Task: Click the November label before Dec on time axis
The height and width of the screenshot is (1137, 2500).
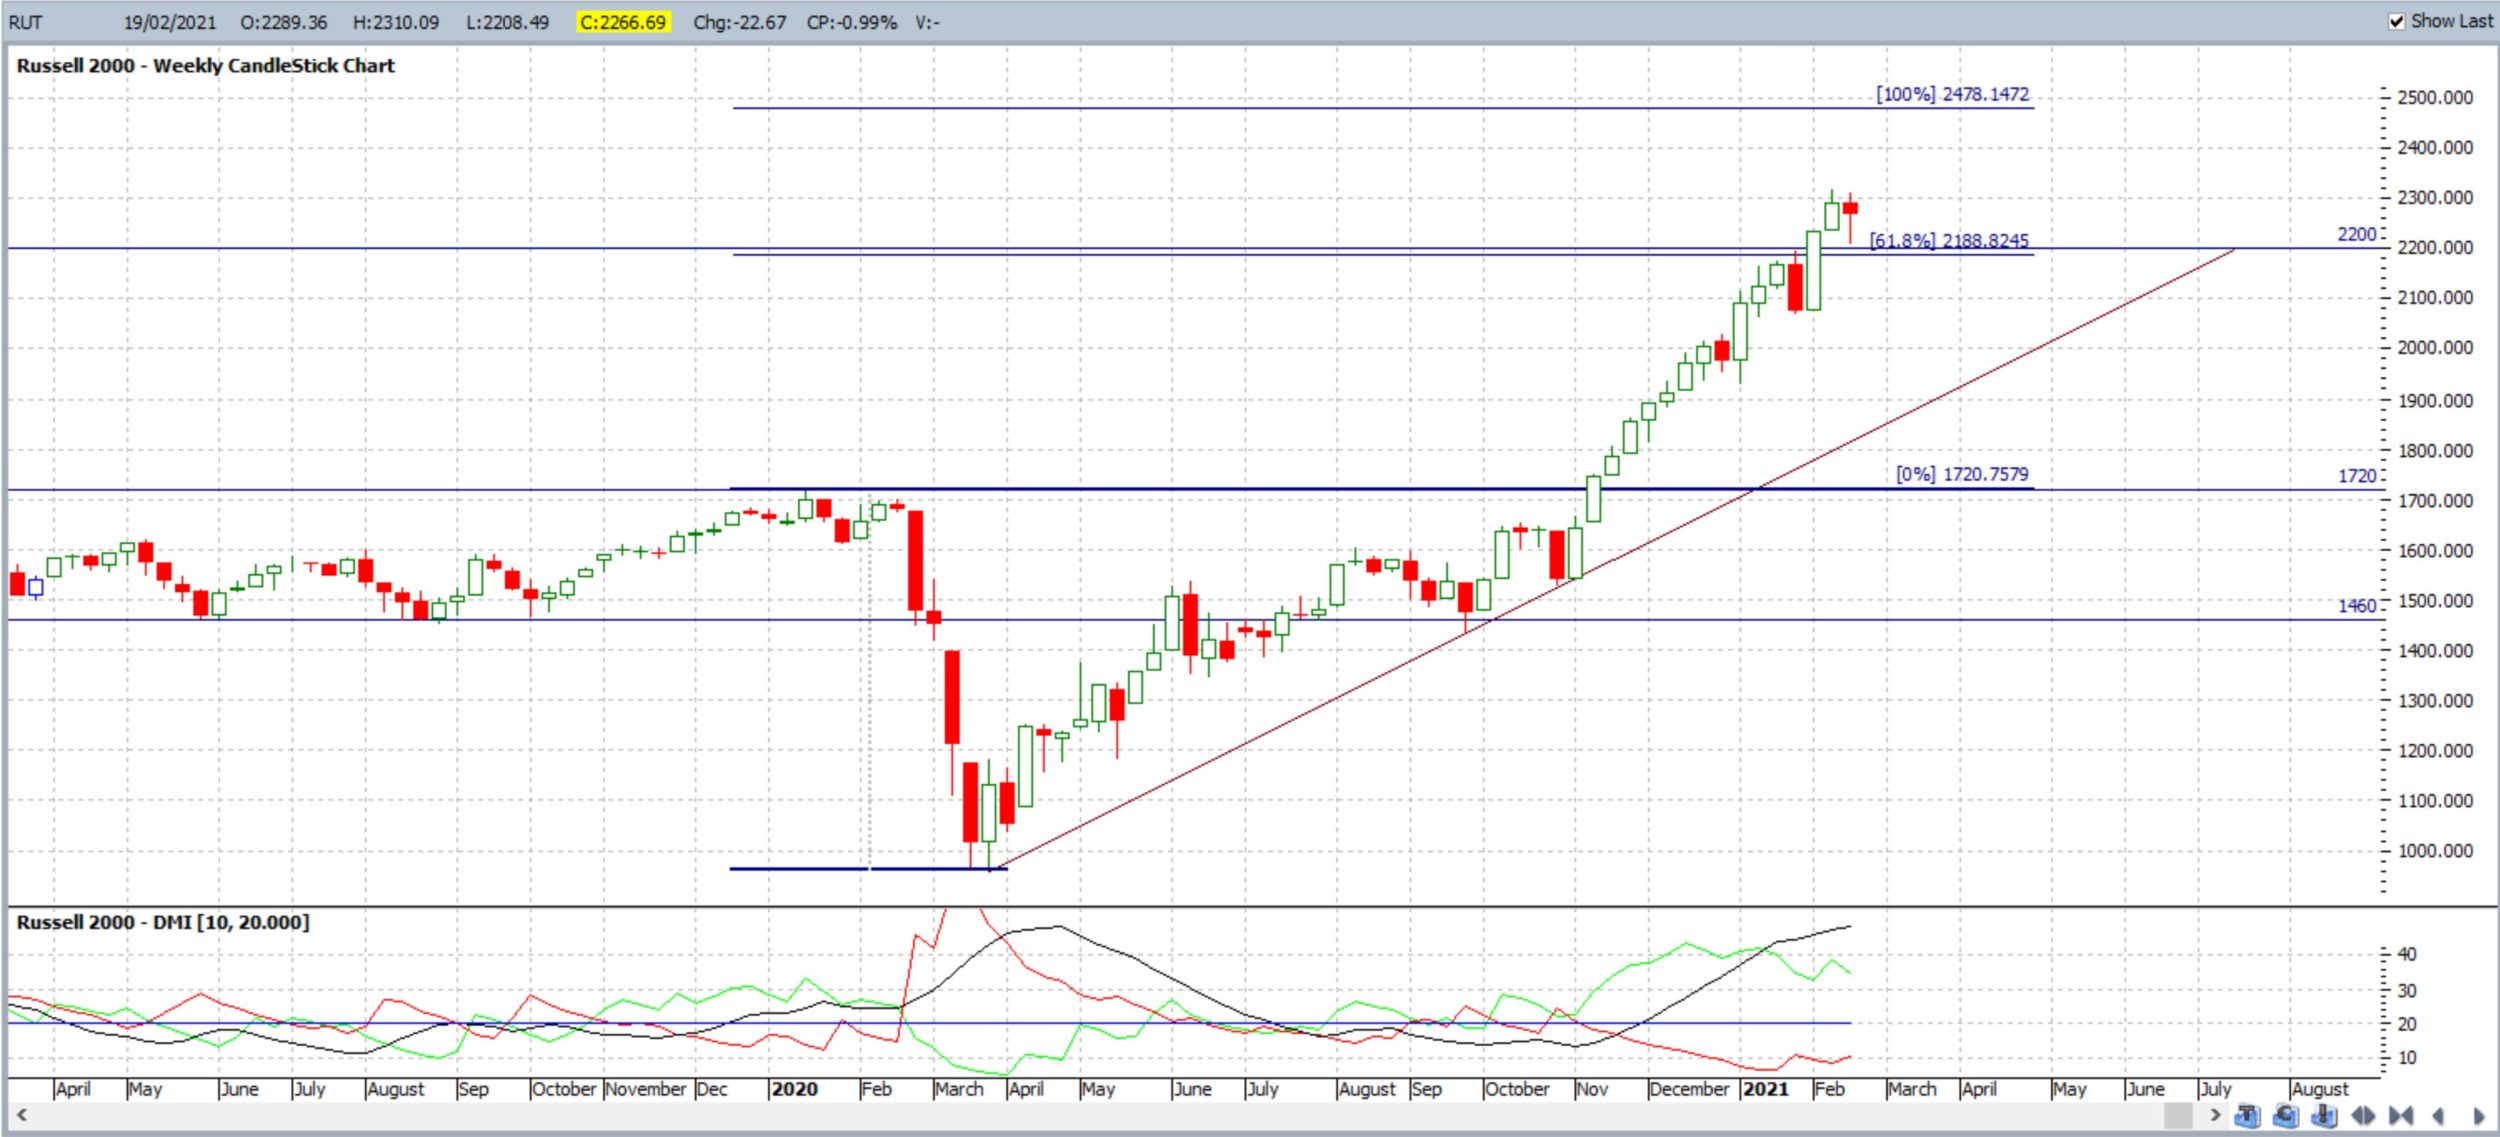Action: (646, 1089)
